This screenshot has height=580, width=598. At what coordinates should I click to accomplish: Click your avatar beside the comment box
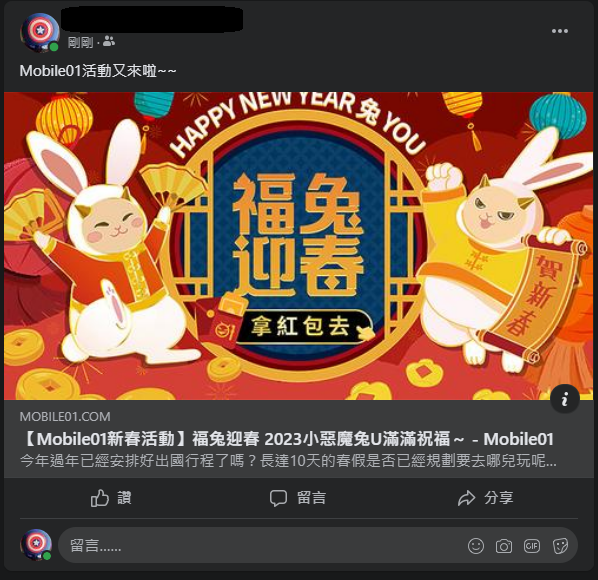[36, 545]
